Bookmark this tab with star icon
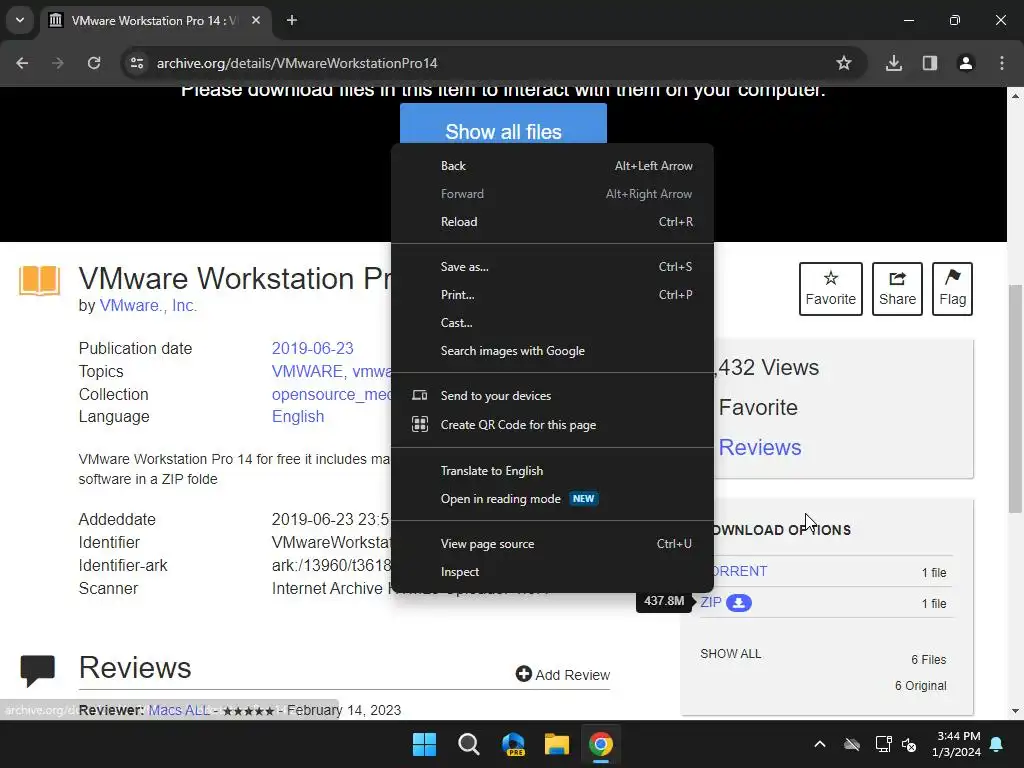 click(844, 63)
